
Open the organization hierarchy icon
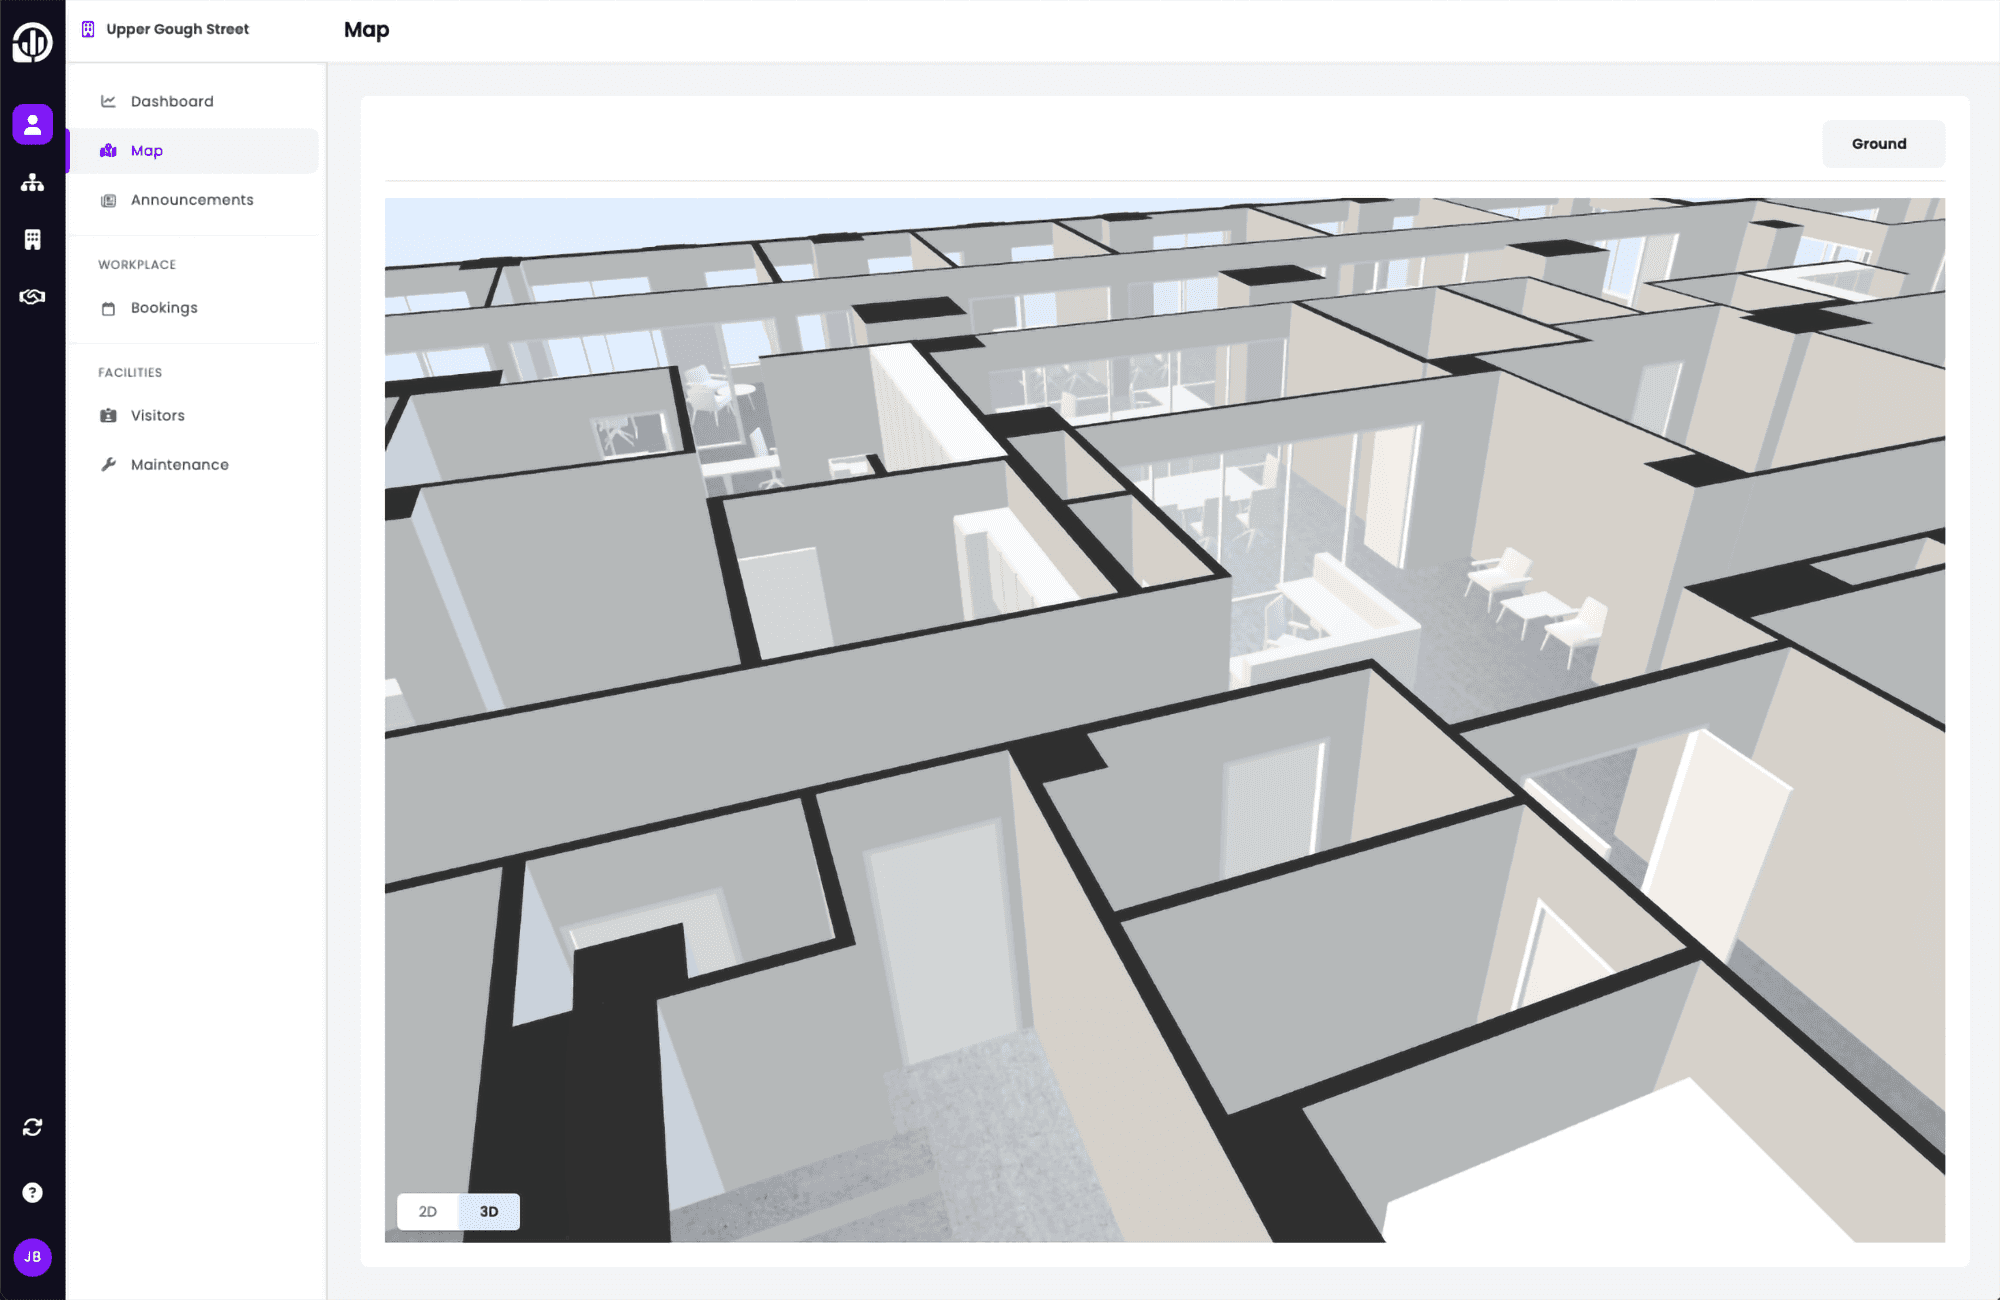(32, 182)
